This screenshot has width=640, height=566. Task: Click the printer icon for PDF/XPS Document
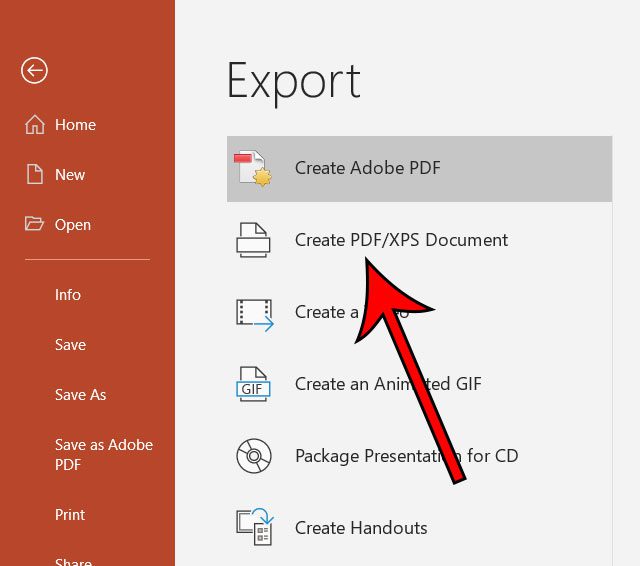[253, 240]
